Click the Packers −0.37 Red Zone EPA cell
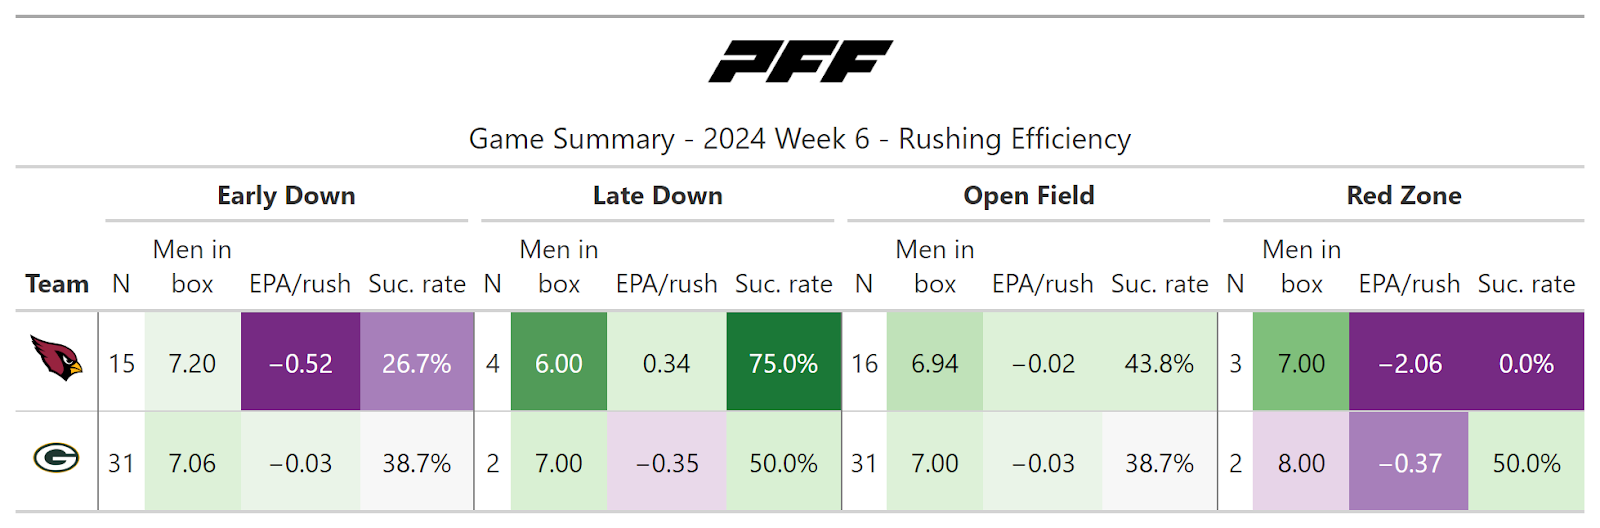 click(1409, 463)
